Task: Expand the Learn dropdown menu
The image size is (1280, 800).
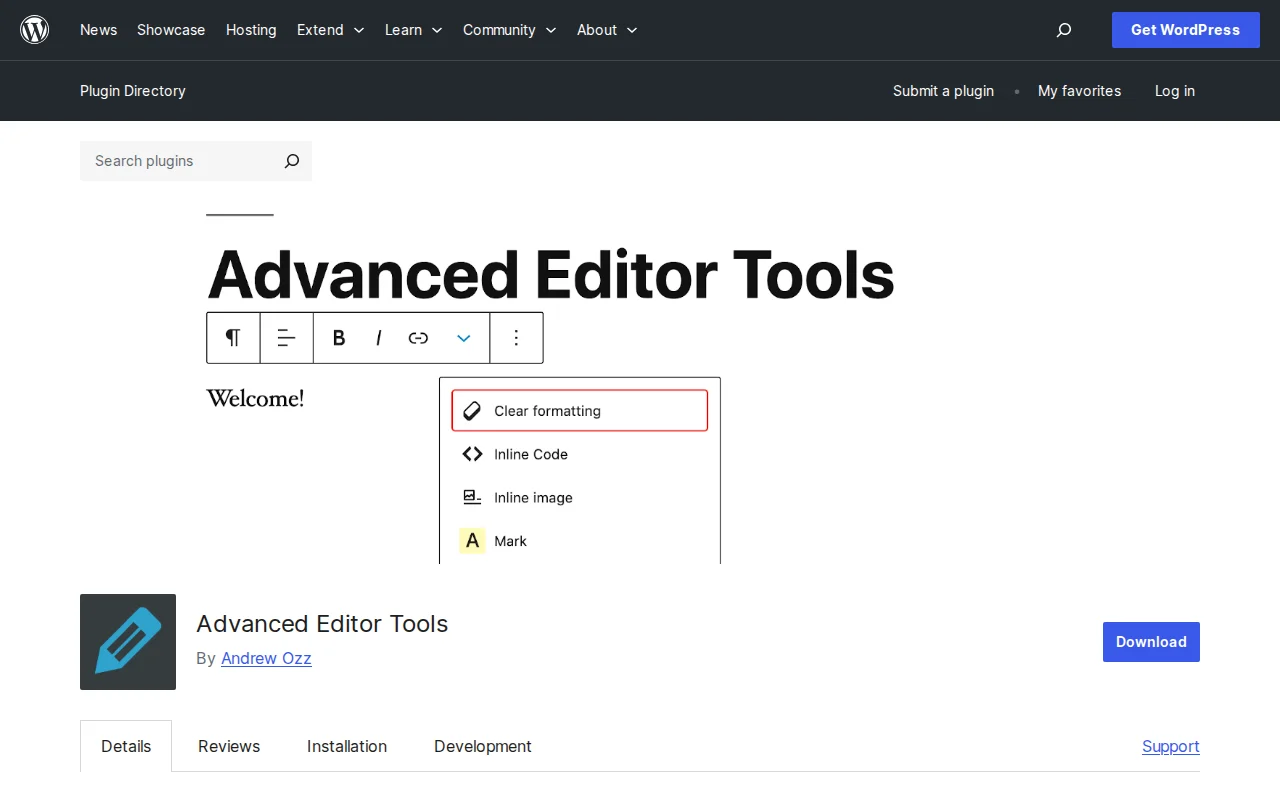Action: pos(412,30)
